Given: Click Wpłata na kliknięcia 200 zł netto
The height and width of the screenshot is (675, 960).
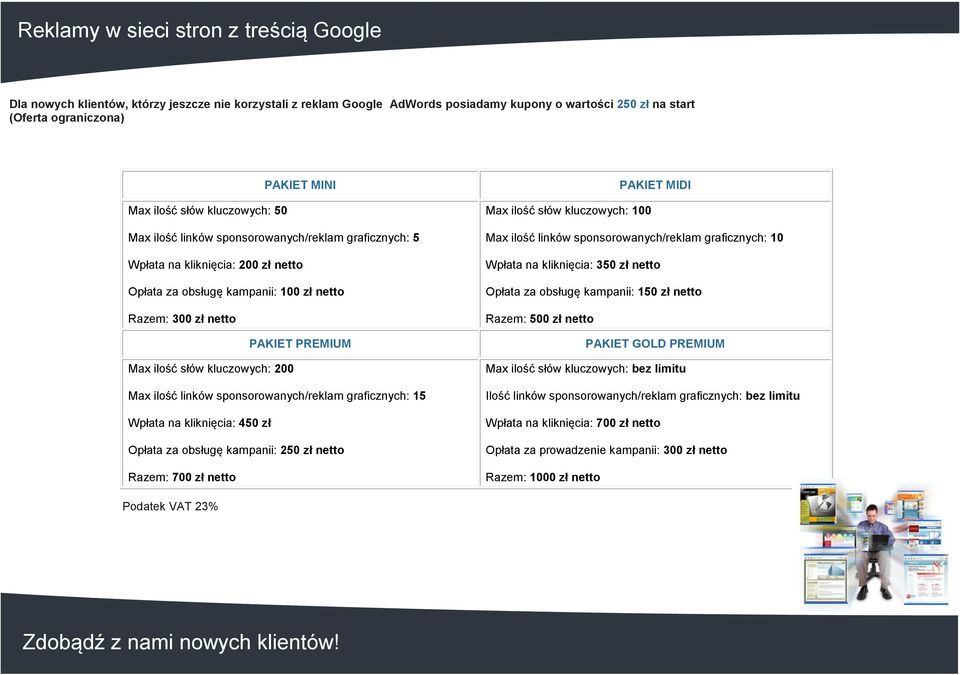Looking at the screenshot, I should 216,265.
